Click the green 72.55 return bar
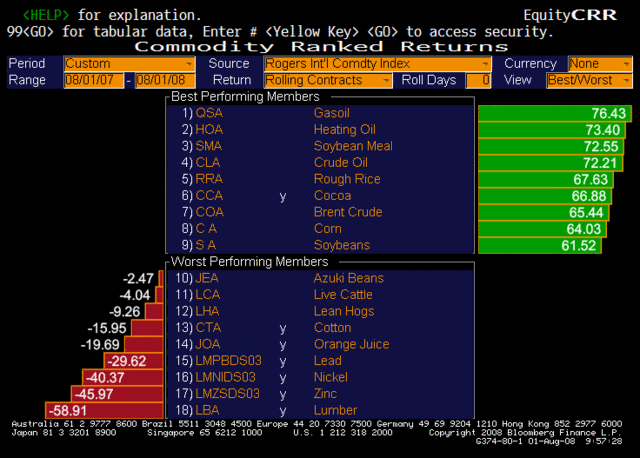640x458 pixels. click(551, 147)
